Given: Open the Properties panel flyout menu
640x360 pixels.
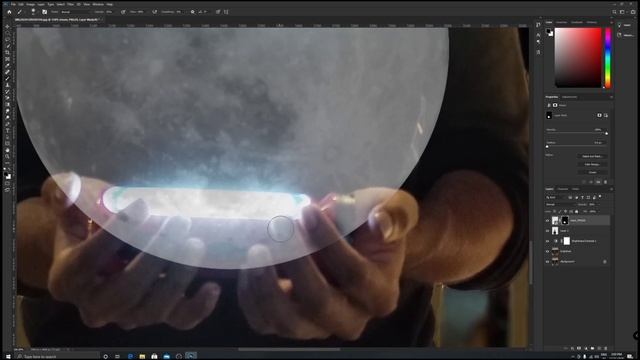Looking at the screenshot, I should [611, 97].
